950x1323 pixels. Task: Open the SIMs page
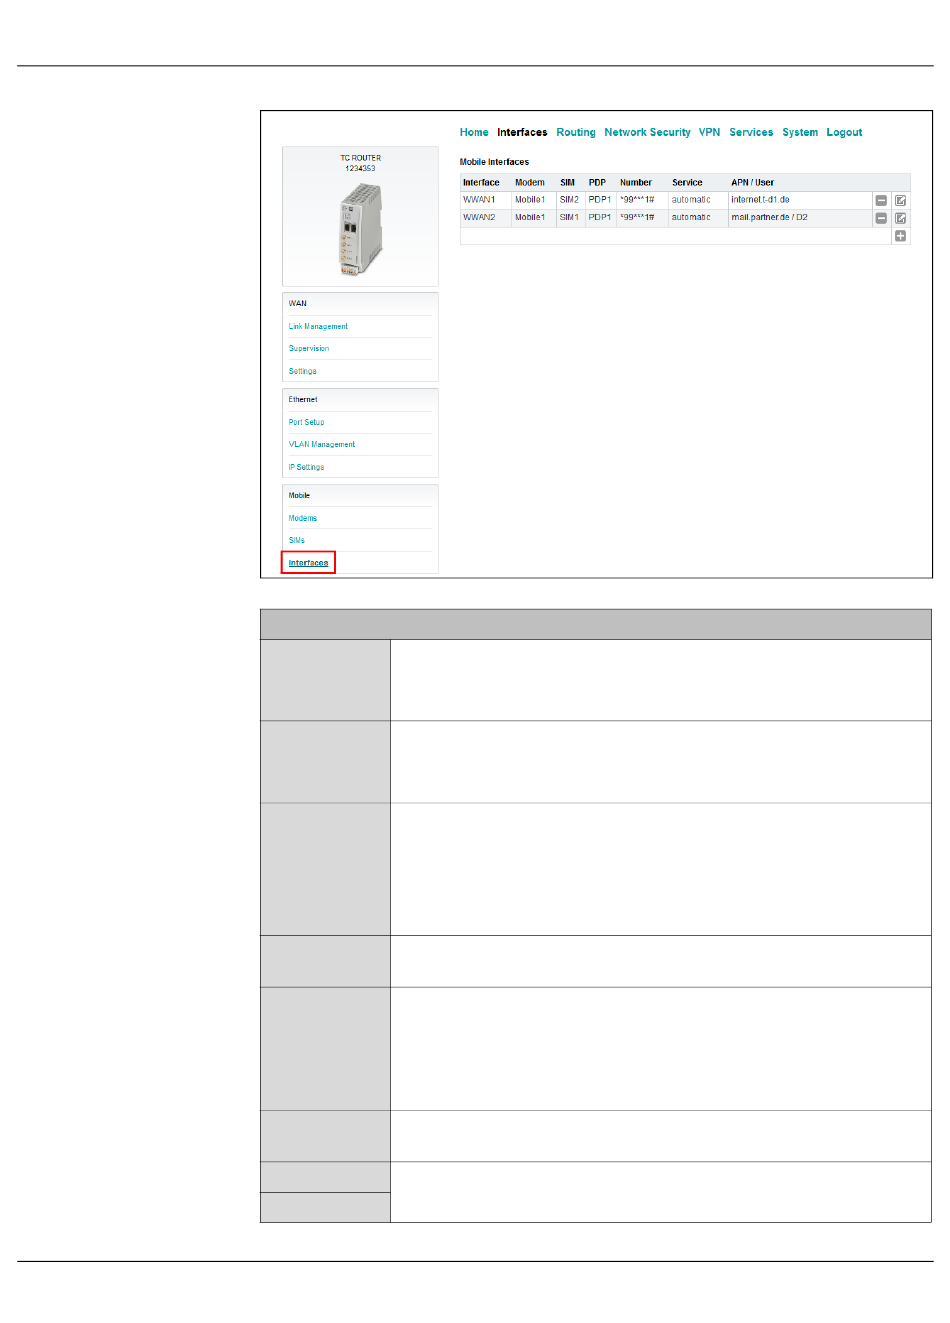[x=296, y=540]
